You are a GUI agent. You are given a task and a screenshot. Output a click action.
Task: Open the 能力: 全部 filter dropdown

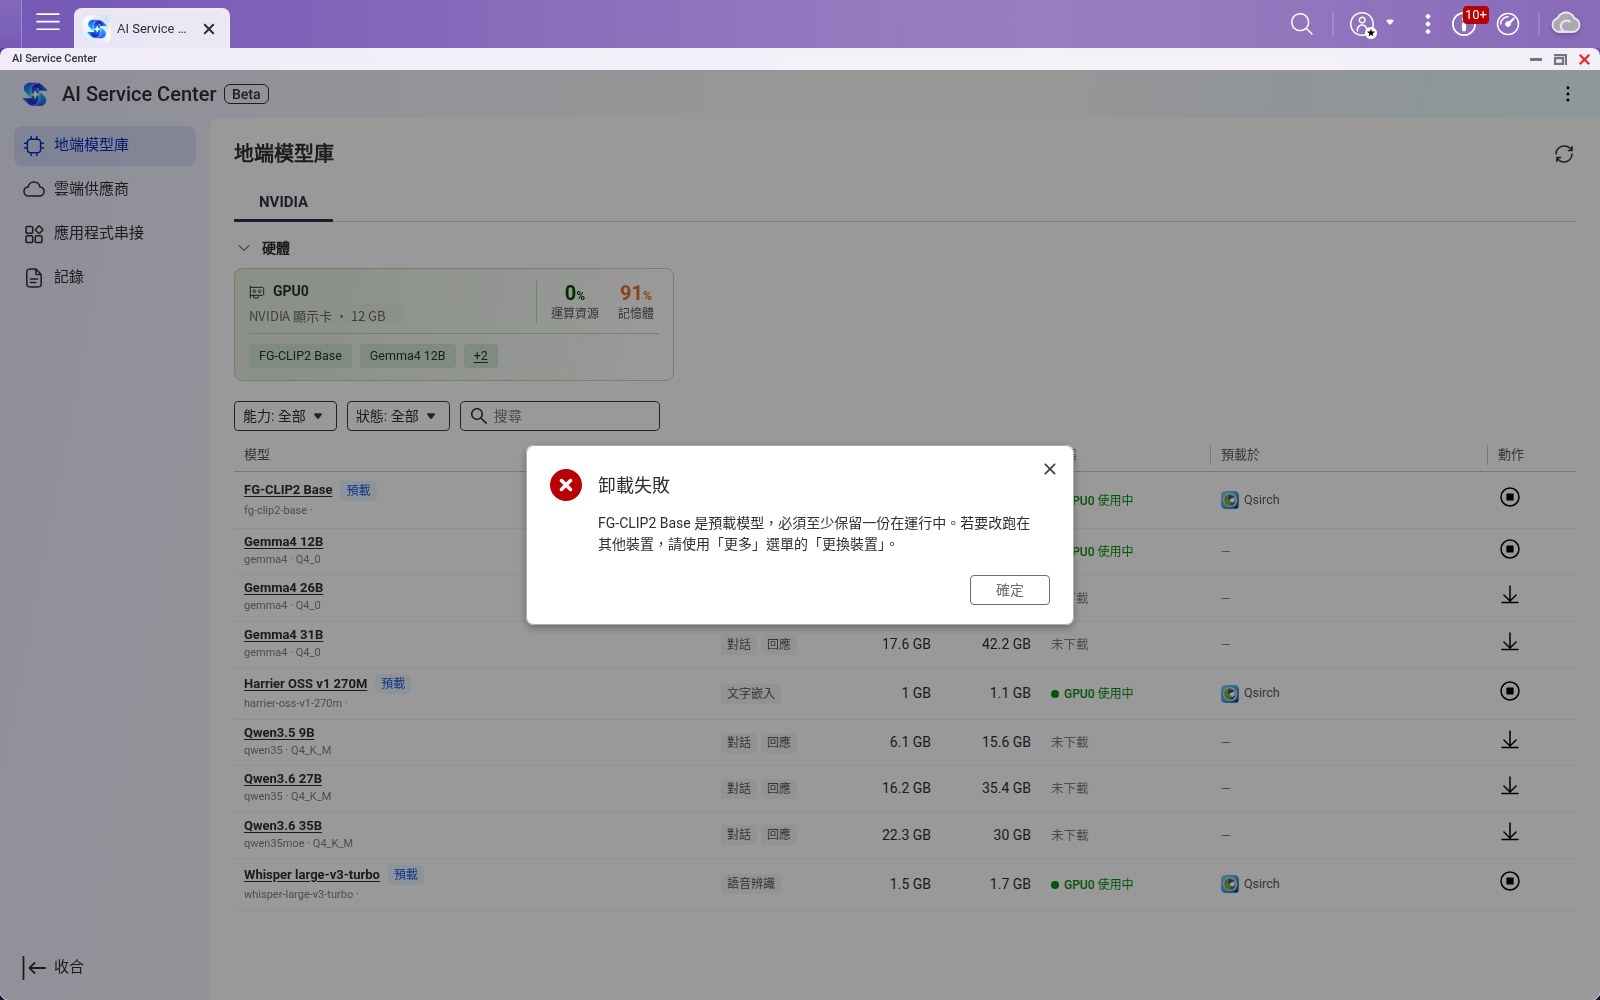[285, 416]
